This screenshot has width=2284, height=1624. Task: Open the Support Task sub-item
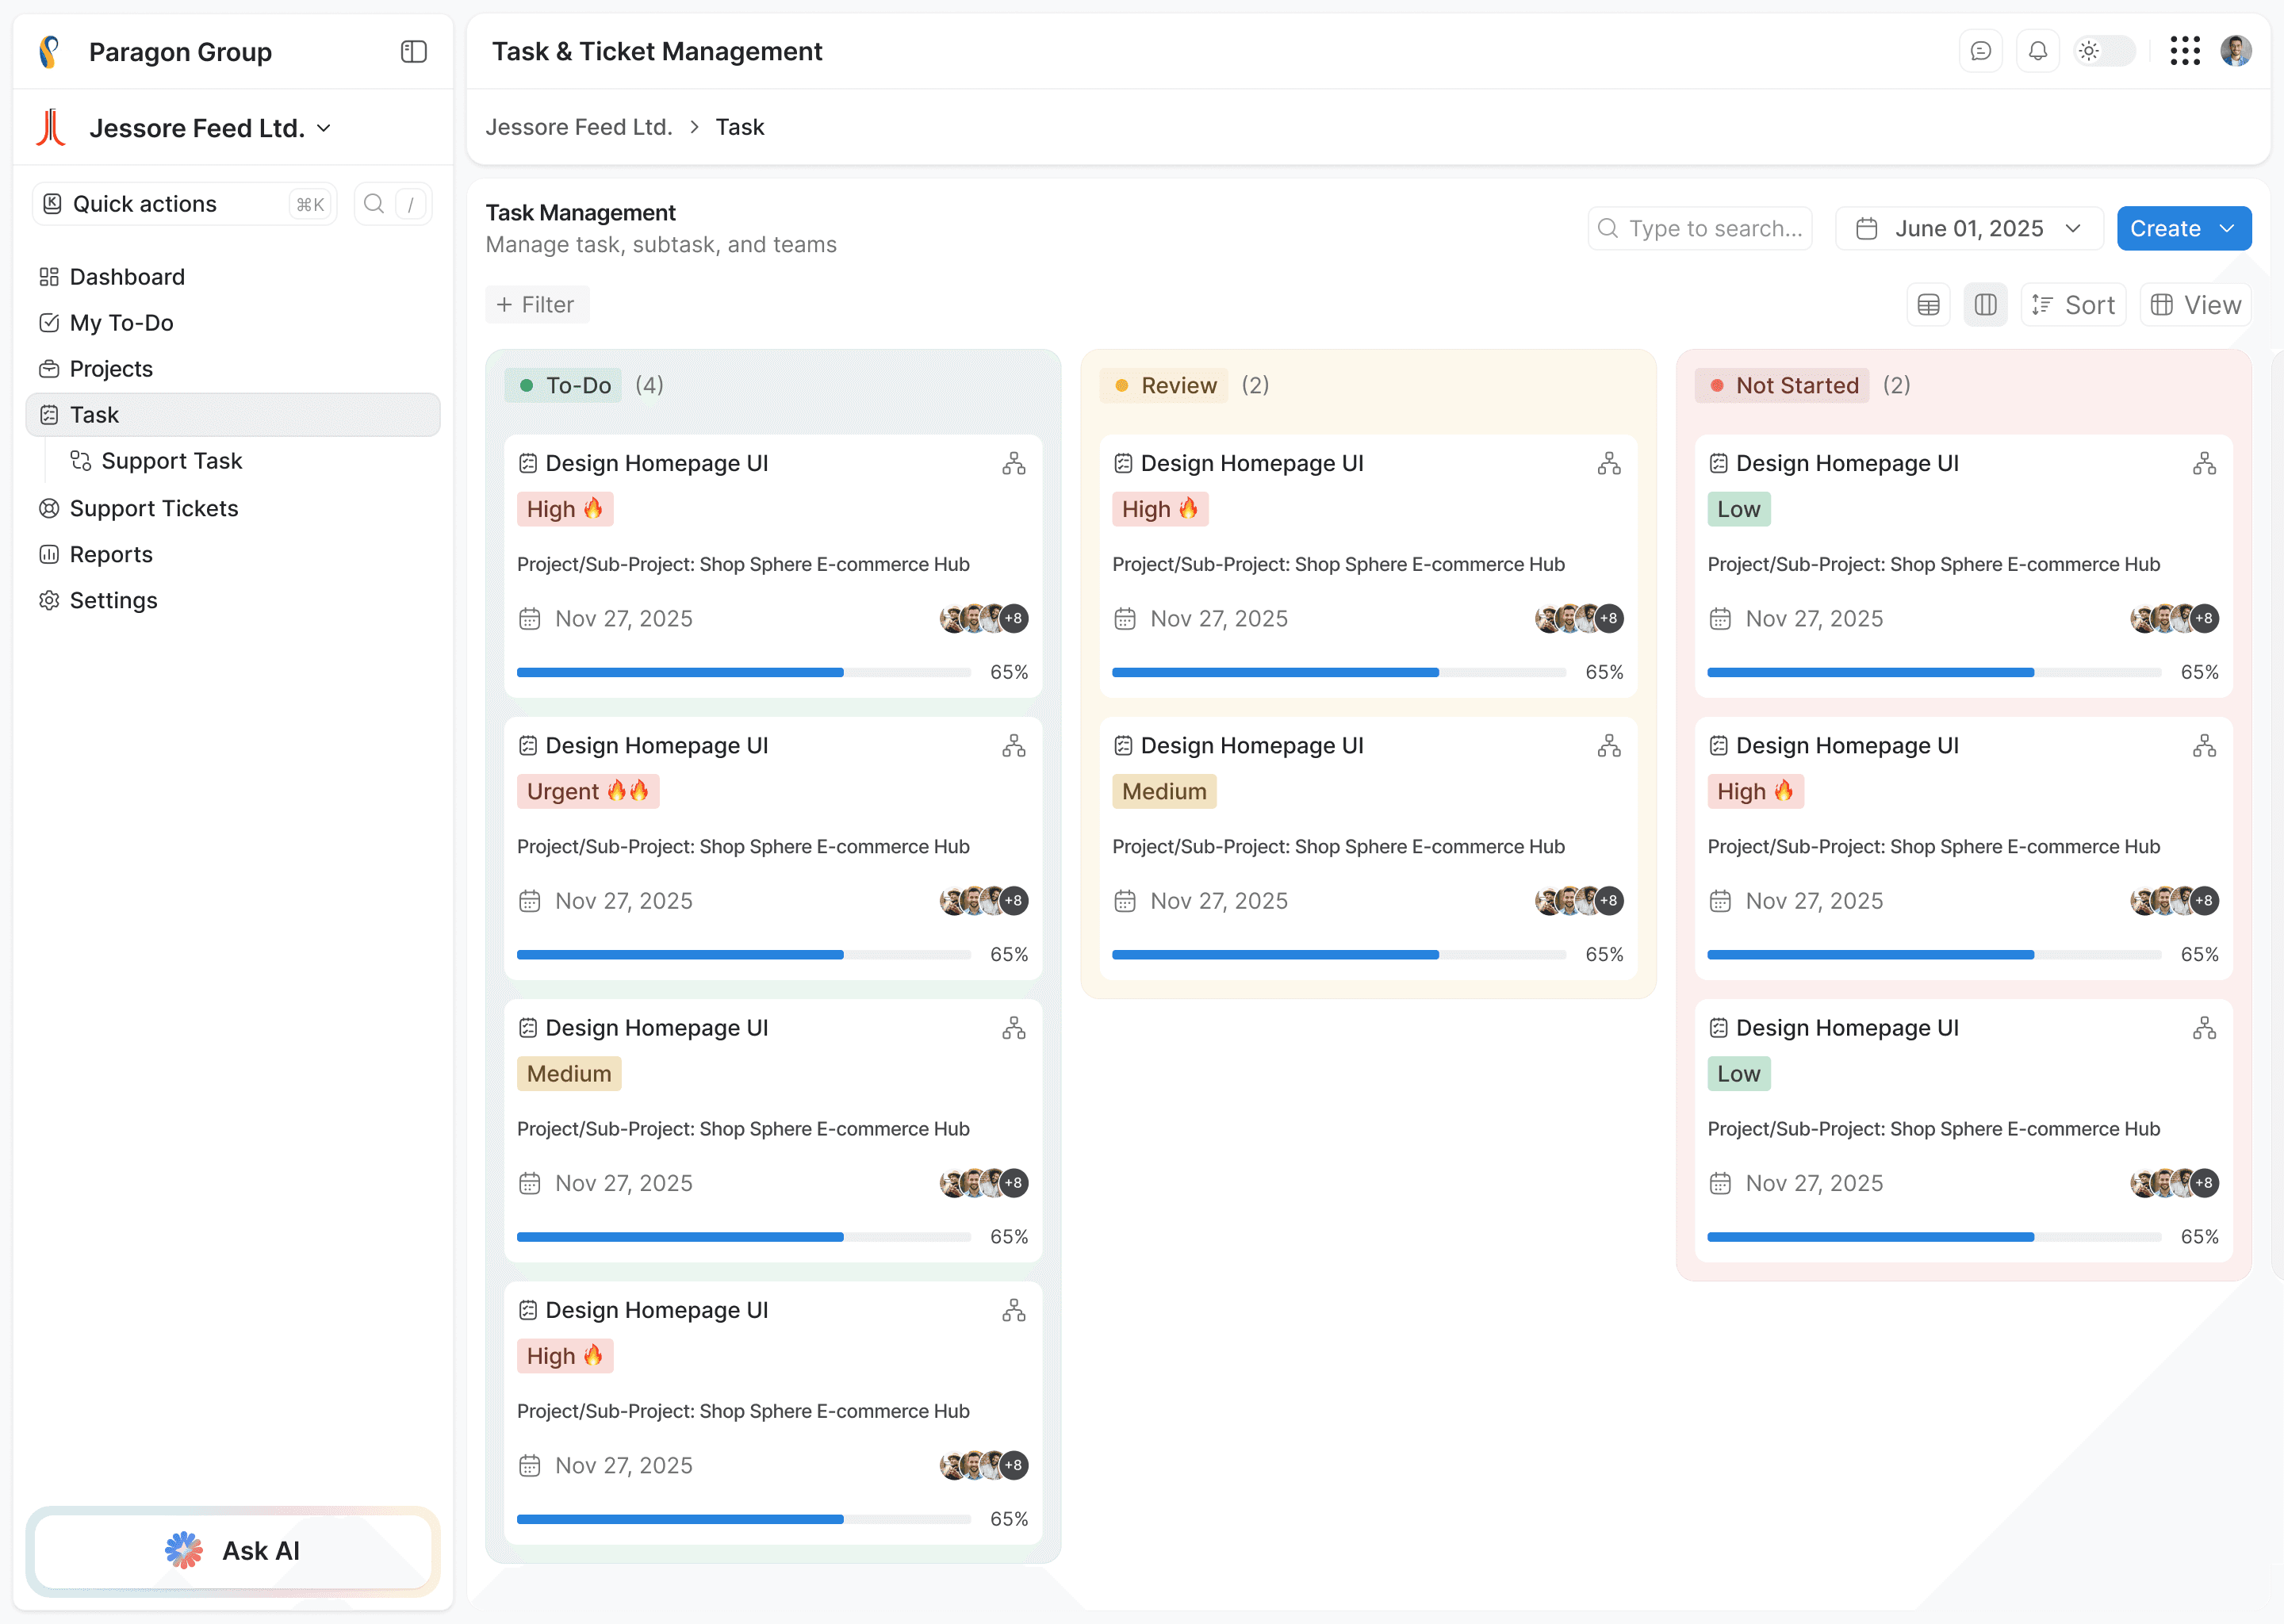click(171, 461)
